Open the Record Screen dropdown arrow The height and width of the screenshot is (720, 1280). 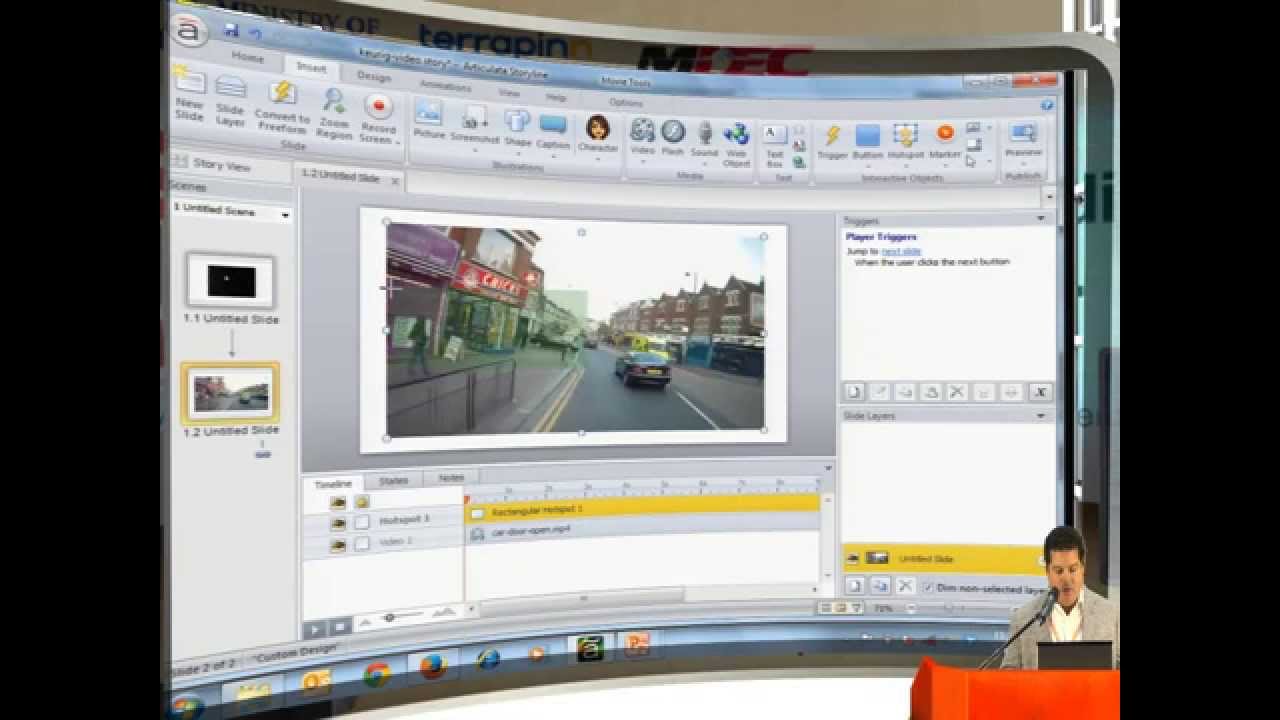(396, 143)
